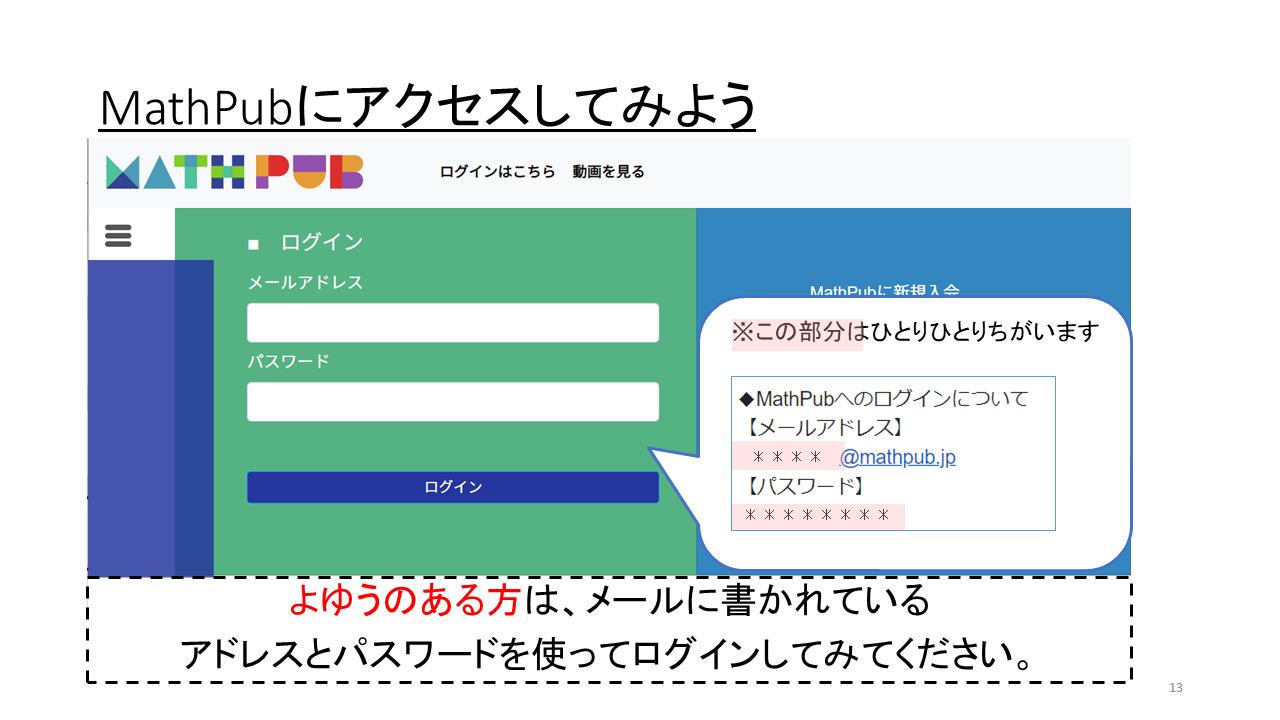1280x720 pixels.
Task: Click the ひとりひとりちがいます text
Action: [985, 333]
